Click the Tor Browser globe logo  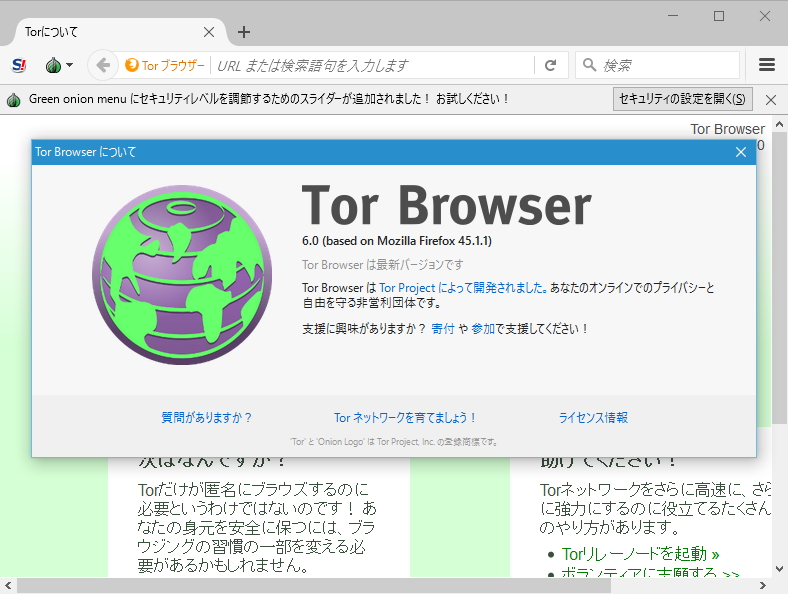tap(182, 275)
